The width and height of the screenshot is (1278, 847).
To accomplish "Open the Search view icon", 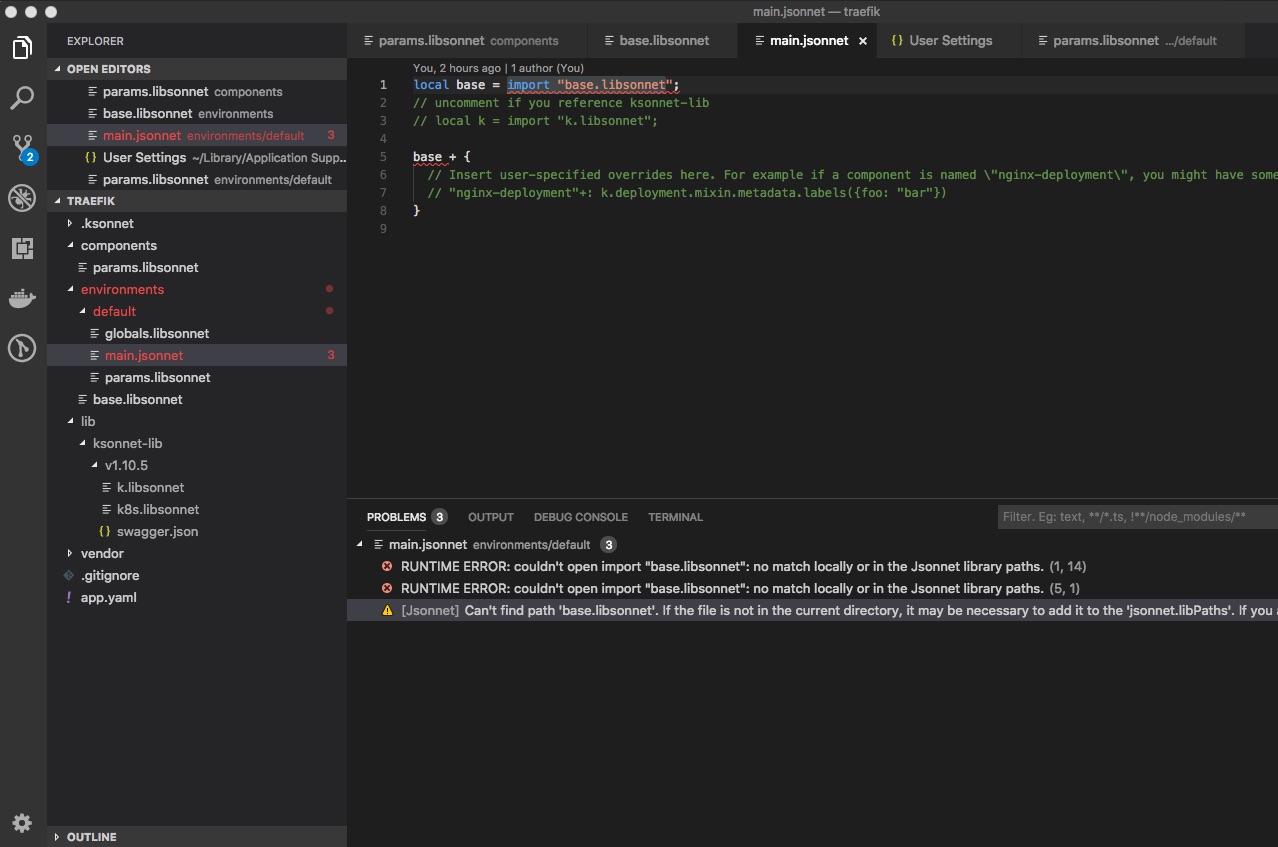I will pyautogui.click(x=22, y=98).
